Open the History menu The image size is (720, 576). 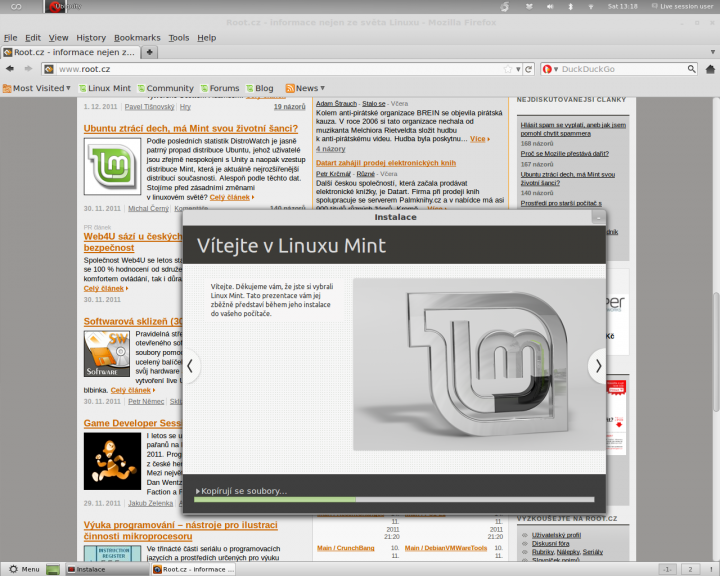coord(91,38)
